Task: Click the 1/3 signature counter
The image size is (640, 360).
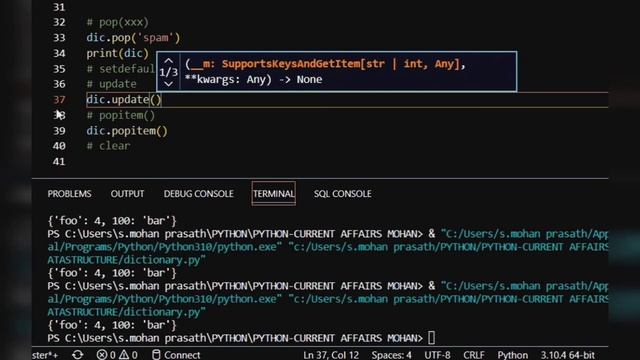Action: coord(169,72)
